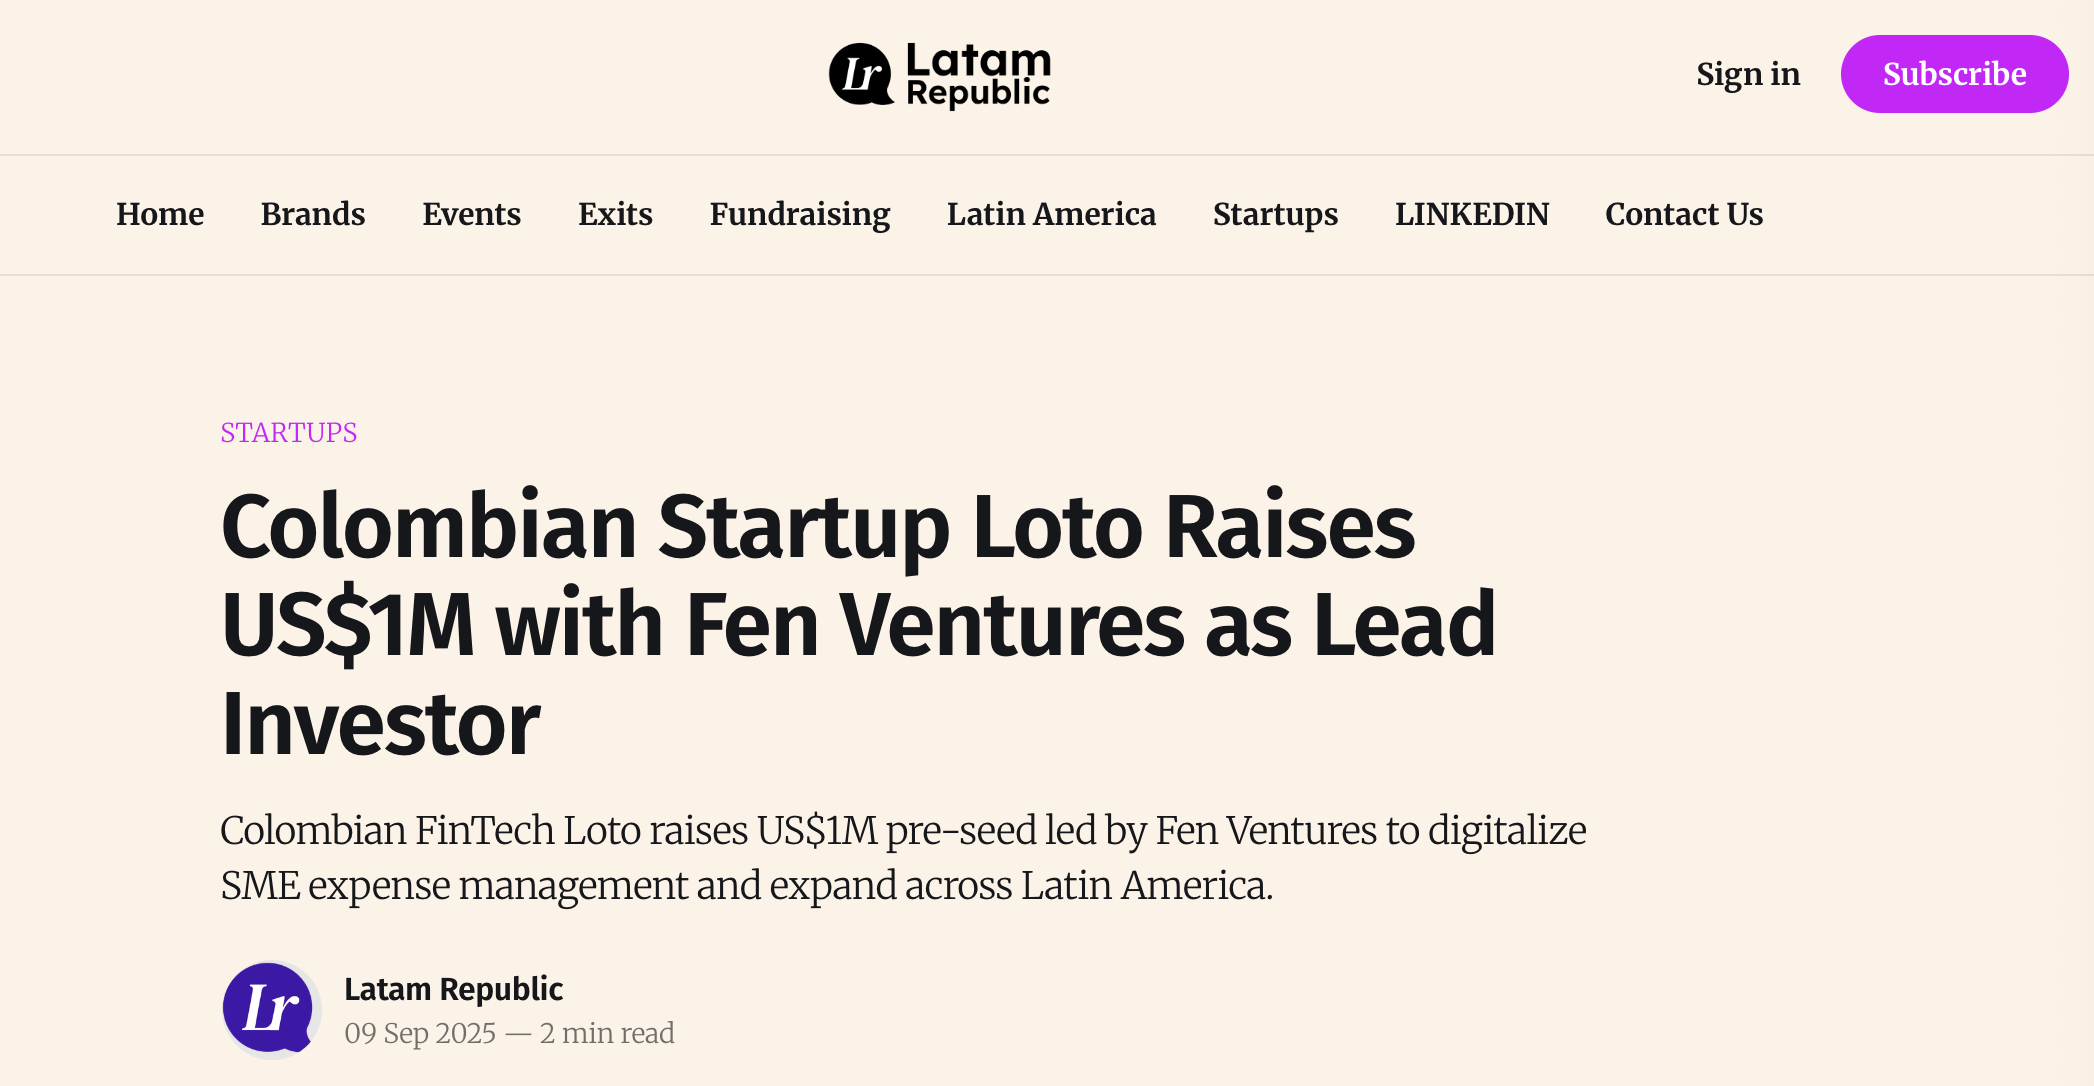
Task: Open the Sign in link
Action: (1747, 74)
